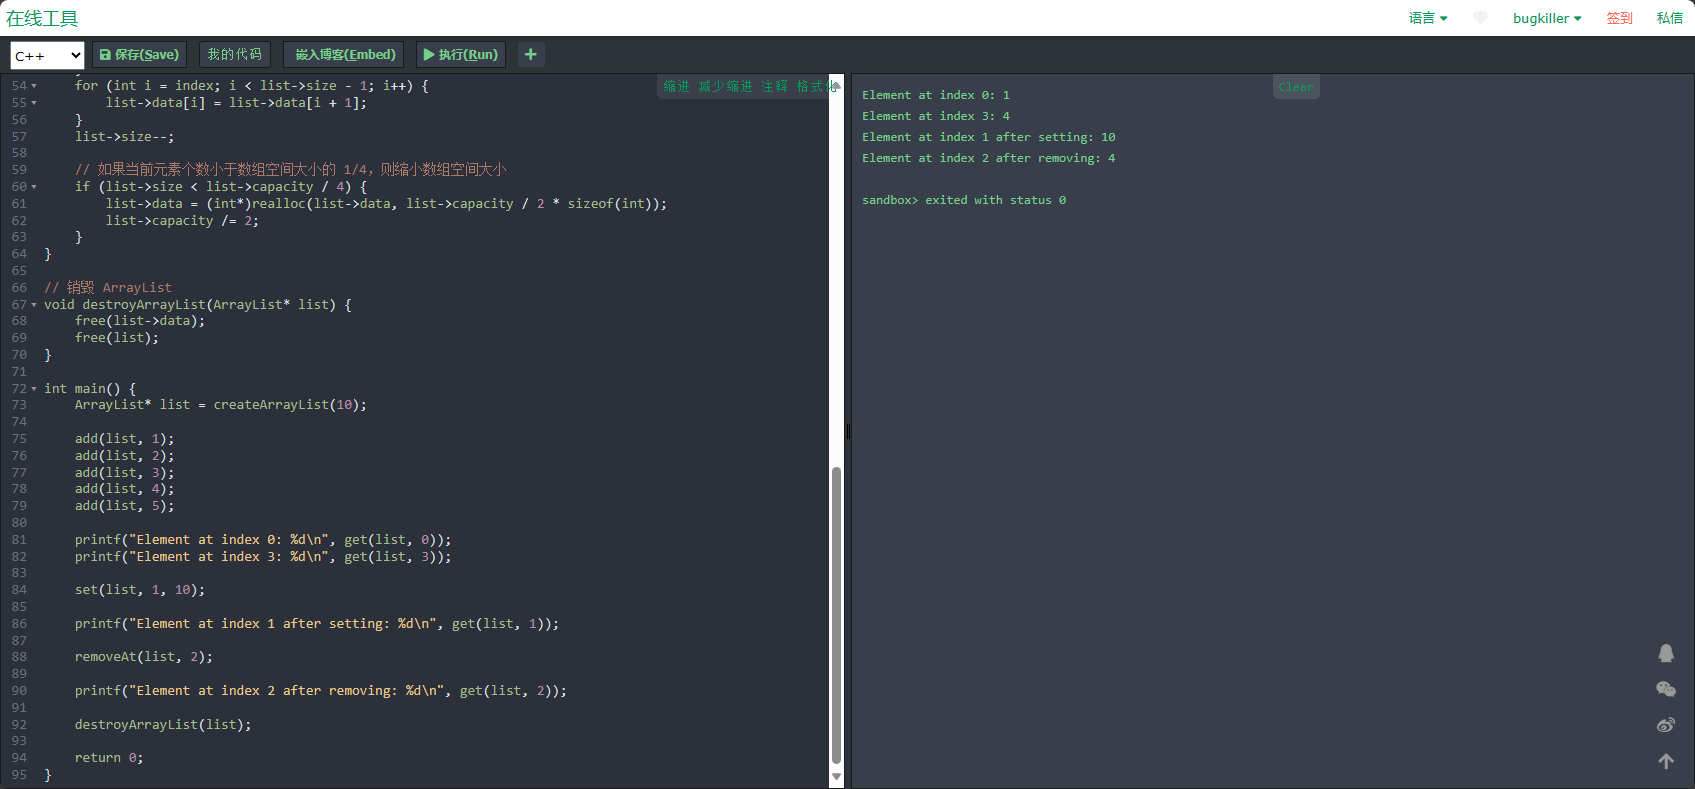
Task: Run the code with 执行(Run)
Action: 460,54
